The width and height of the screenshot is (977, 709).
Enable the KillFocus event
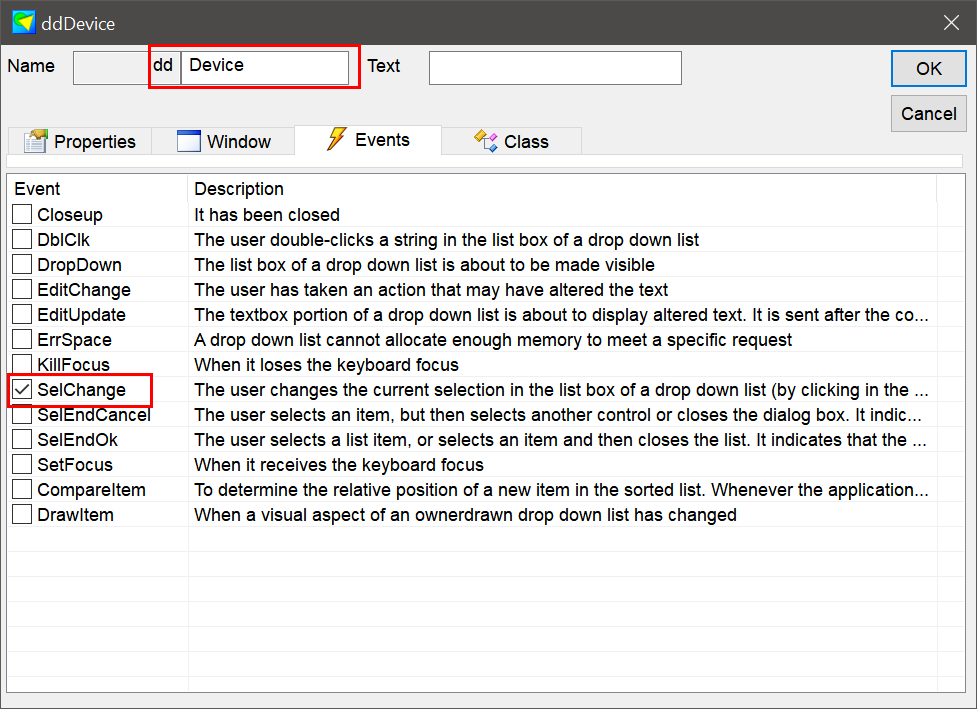coord(22,363)
